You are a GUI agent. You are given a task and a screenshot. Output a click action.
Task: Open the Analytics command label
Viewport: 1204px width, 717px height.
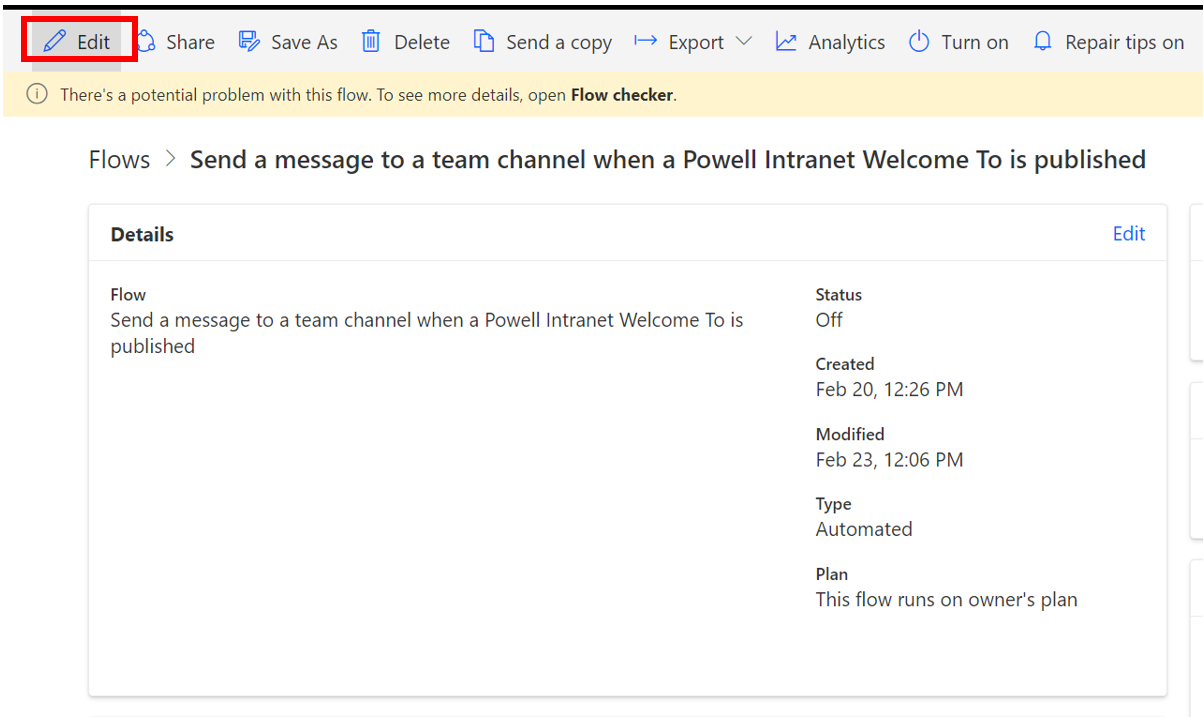[847, 43]
